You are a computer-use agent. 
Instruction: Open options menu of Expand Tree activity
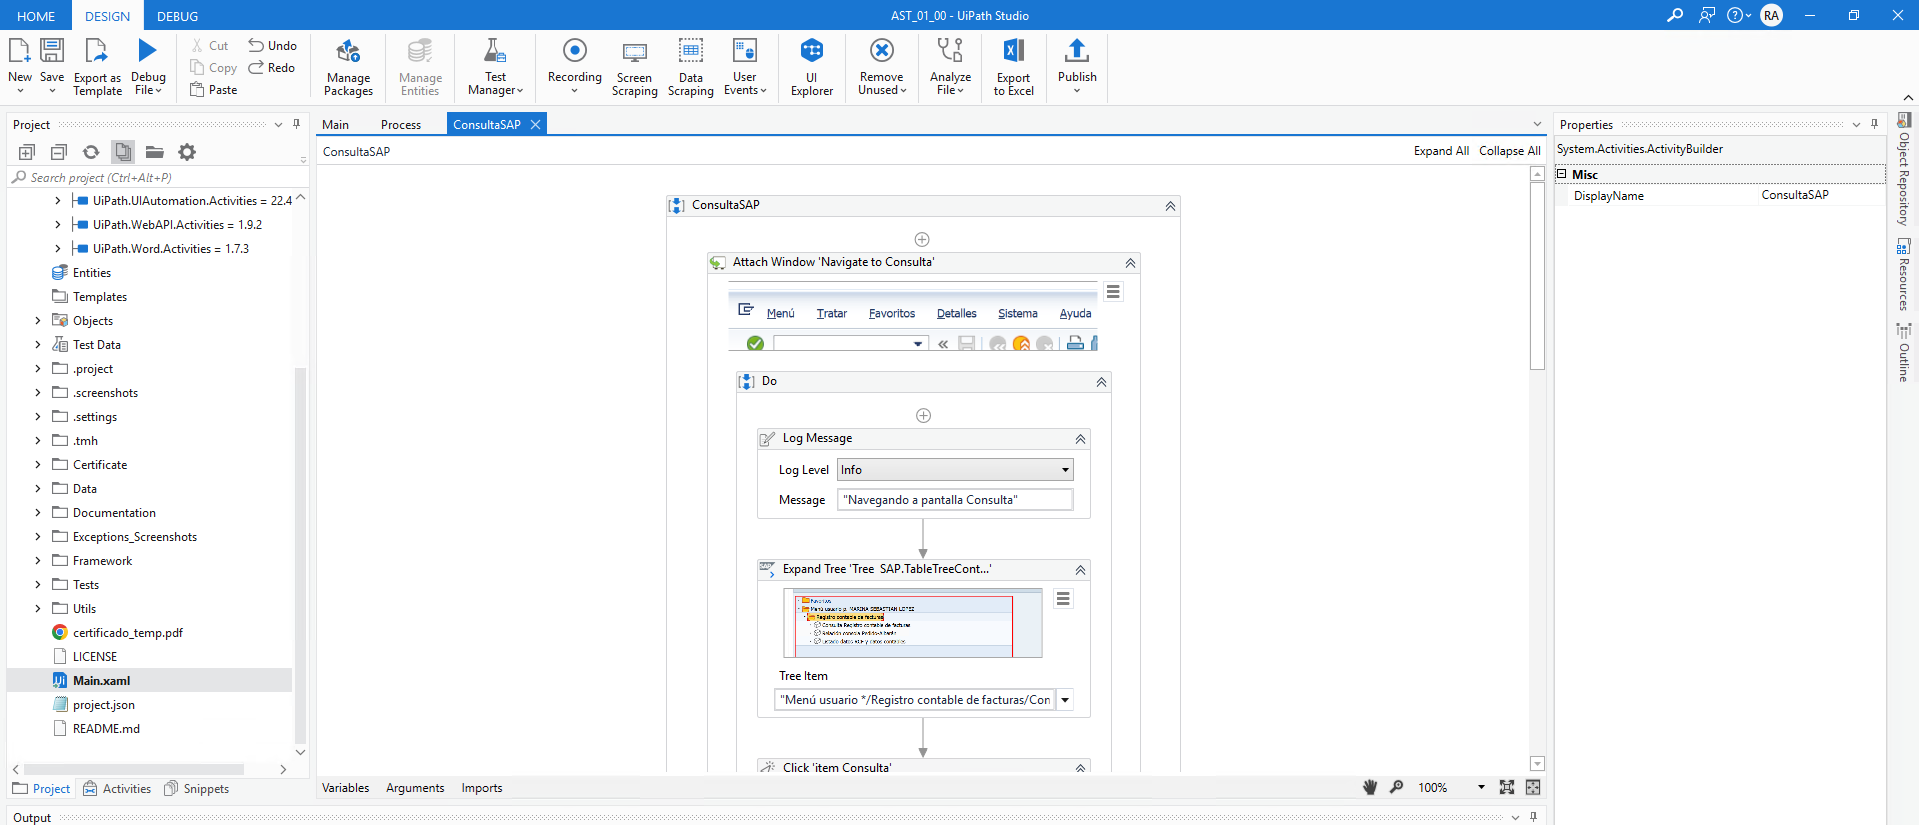click(x=1063, y=598)
